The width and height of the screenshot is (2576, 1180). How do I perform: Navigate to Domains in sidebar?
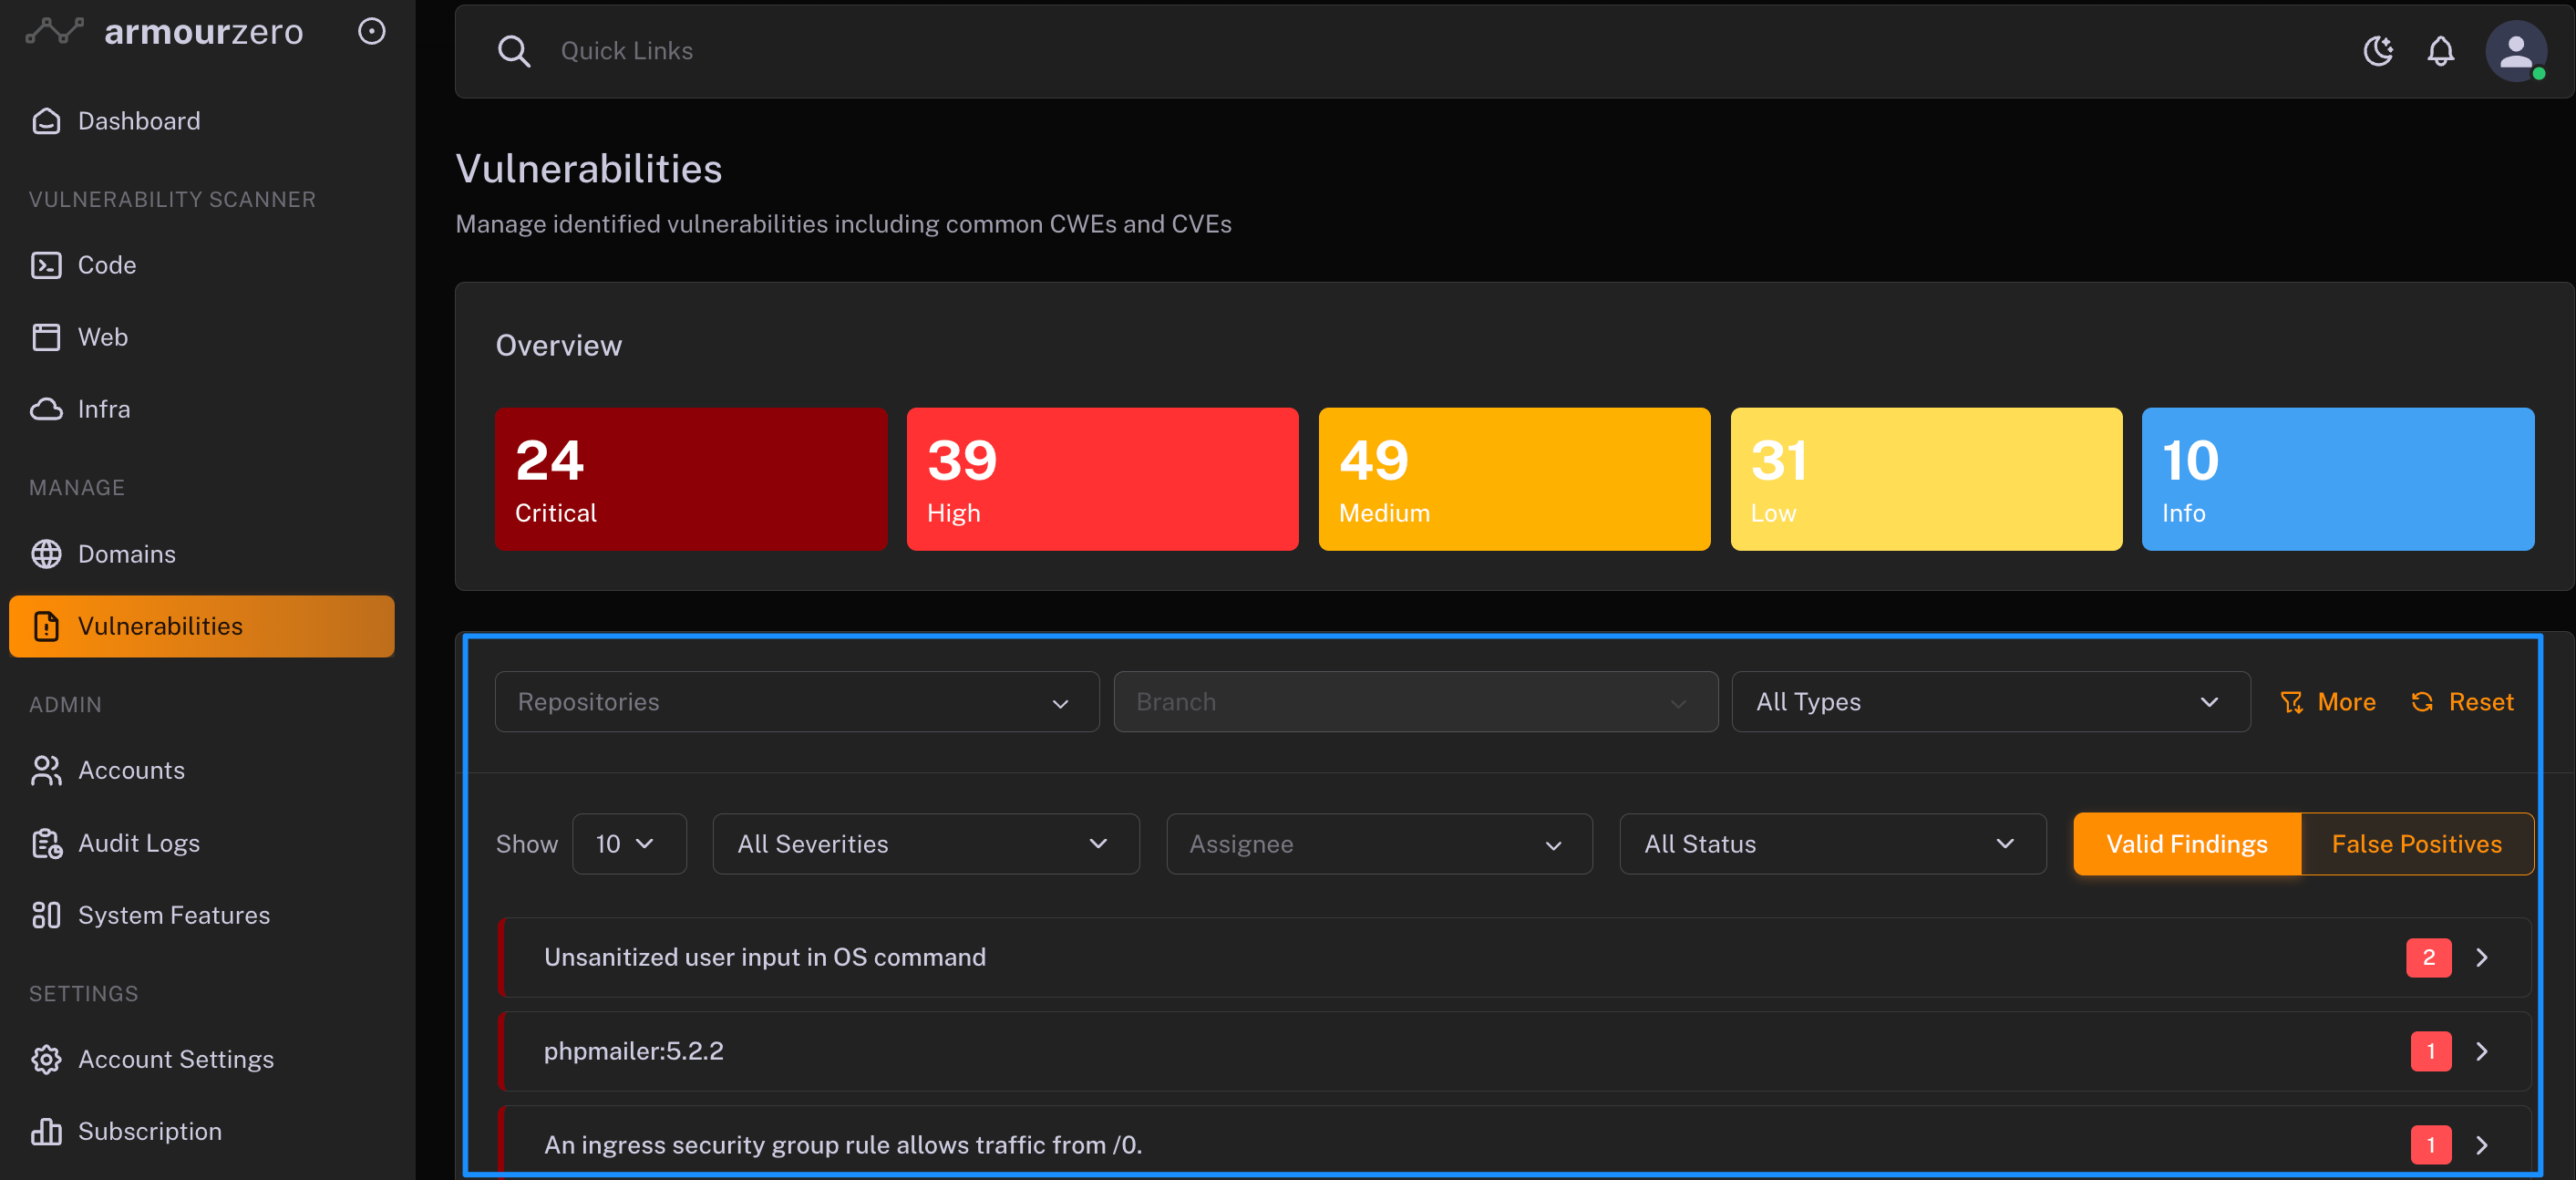click(x=126, y=554)
